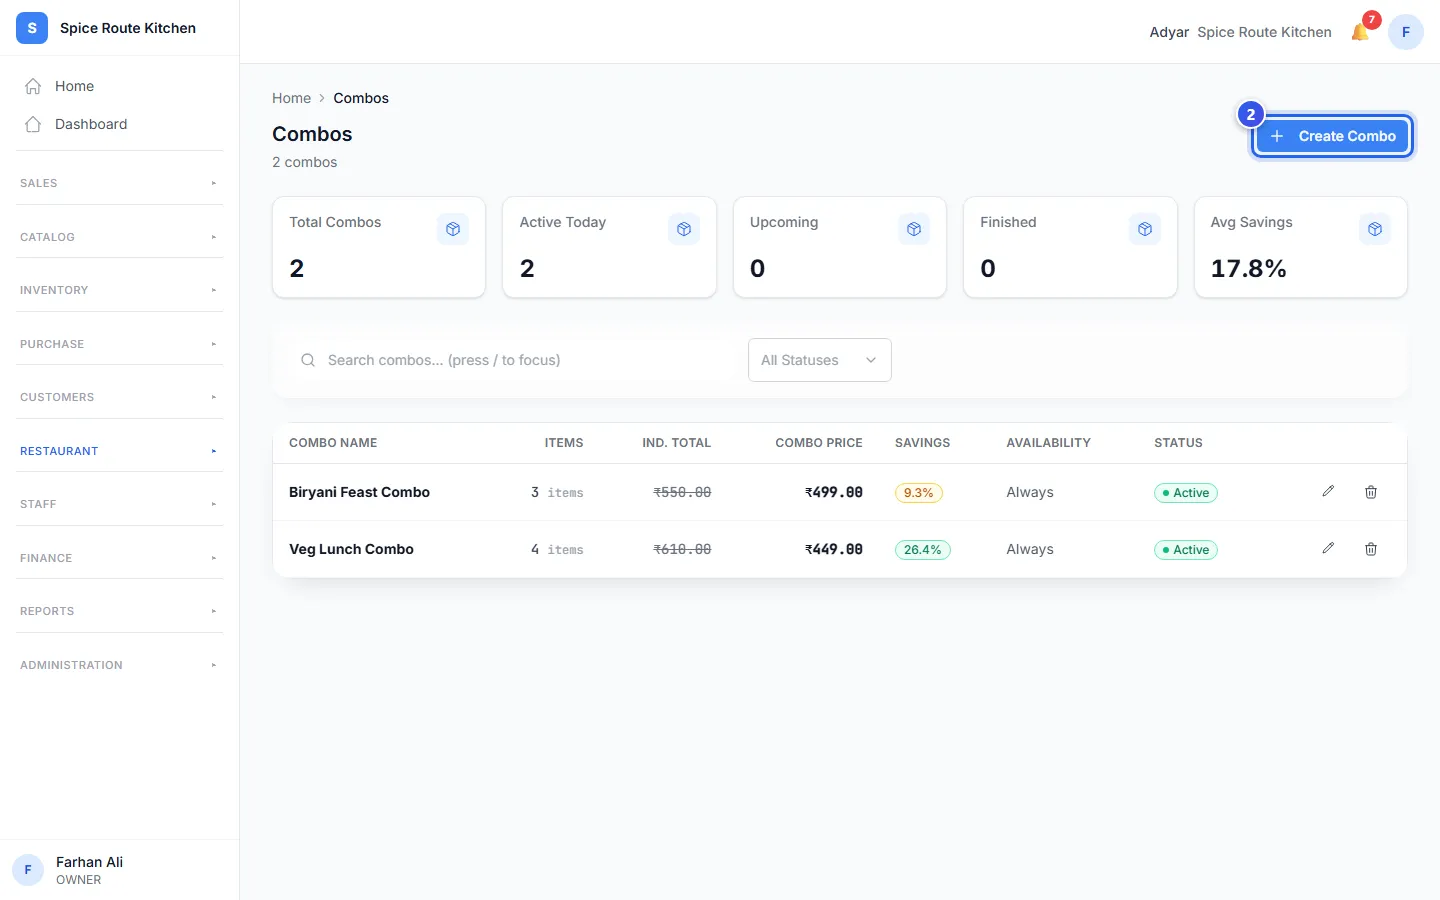Screen dimensions: 1440x900
Task: Click the Active Today card cube icon
Action: (x=684, y=229)
